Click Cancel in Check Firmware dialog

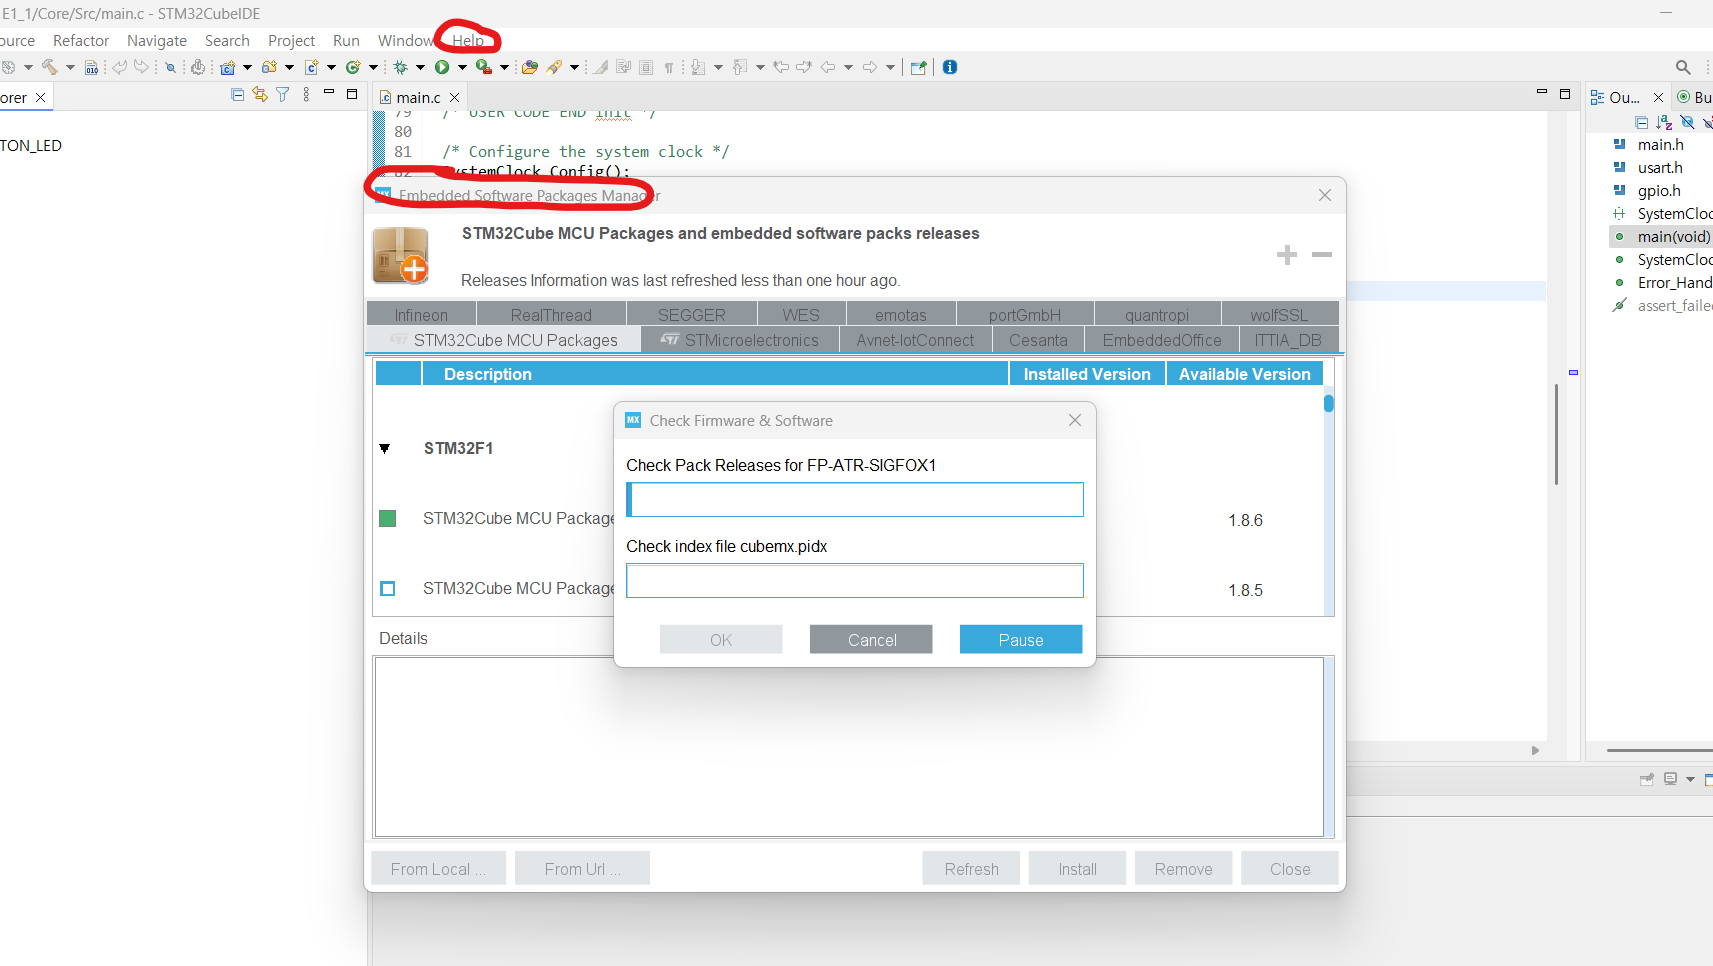pyautogui.click(x=871, y=640)
